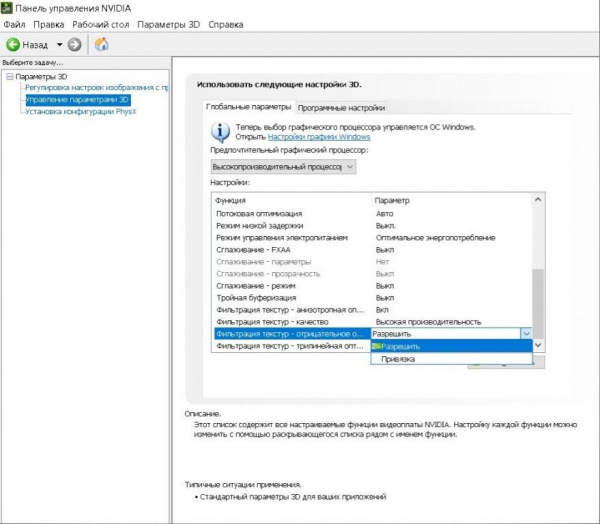Select Фильтрация текстур - трилинейная row
Image resolution: width=600 pixels, height=524 pixels.
[291, 346]
